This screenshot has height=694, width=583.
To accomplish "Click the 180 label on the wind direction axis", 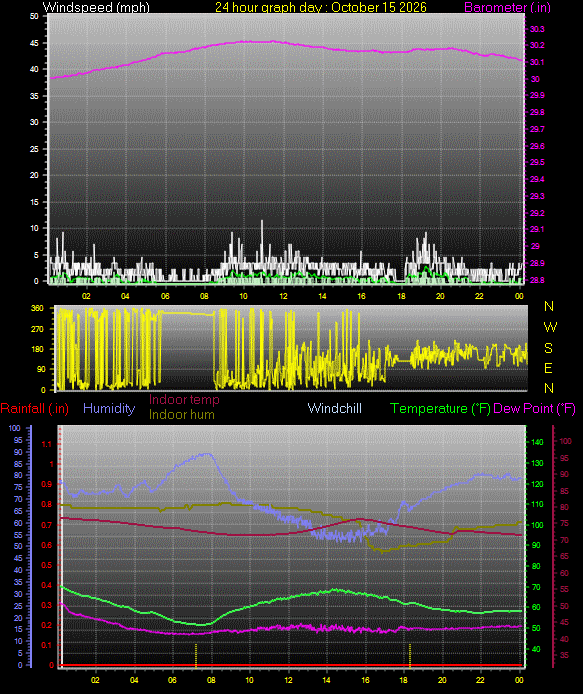I will [38, 349].
